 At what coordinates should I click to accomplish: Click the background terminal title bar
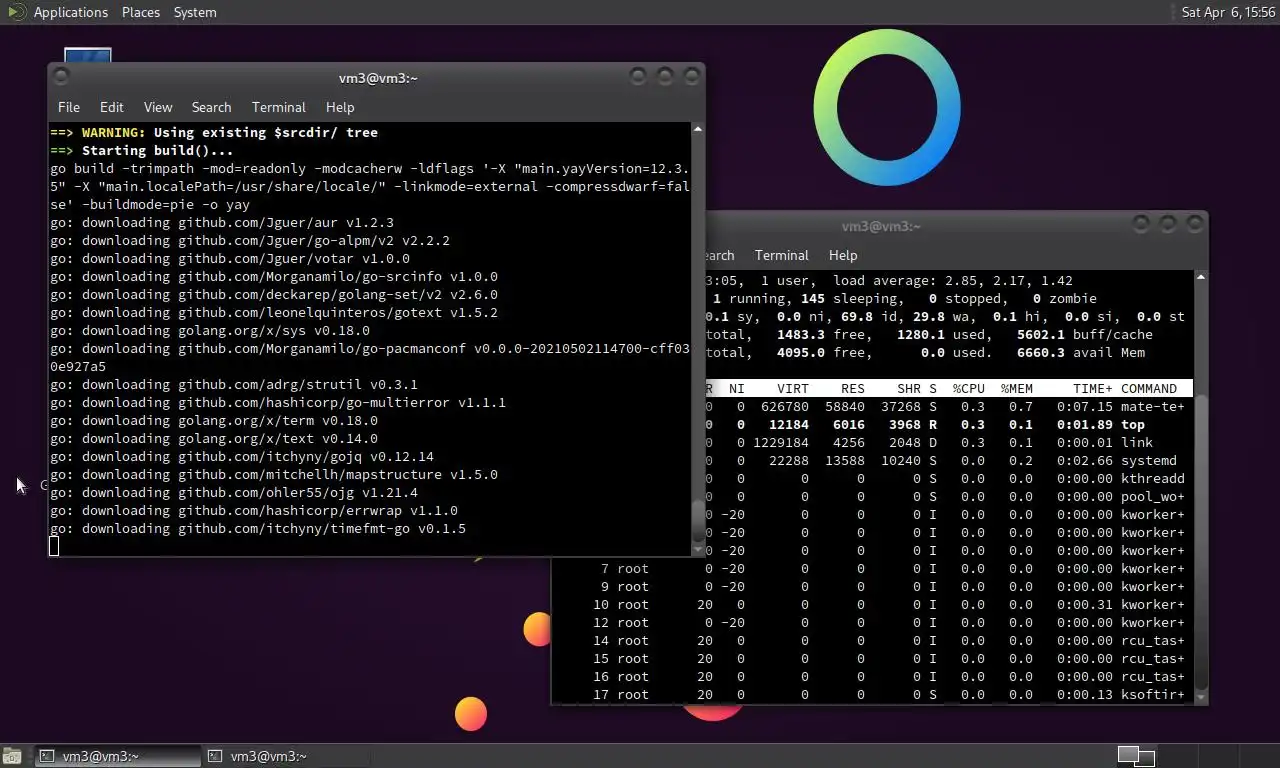[881, 226]
